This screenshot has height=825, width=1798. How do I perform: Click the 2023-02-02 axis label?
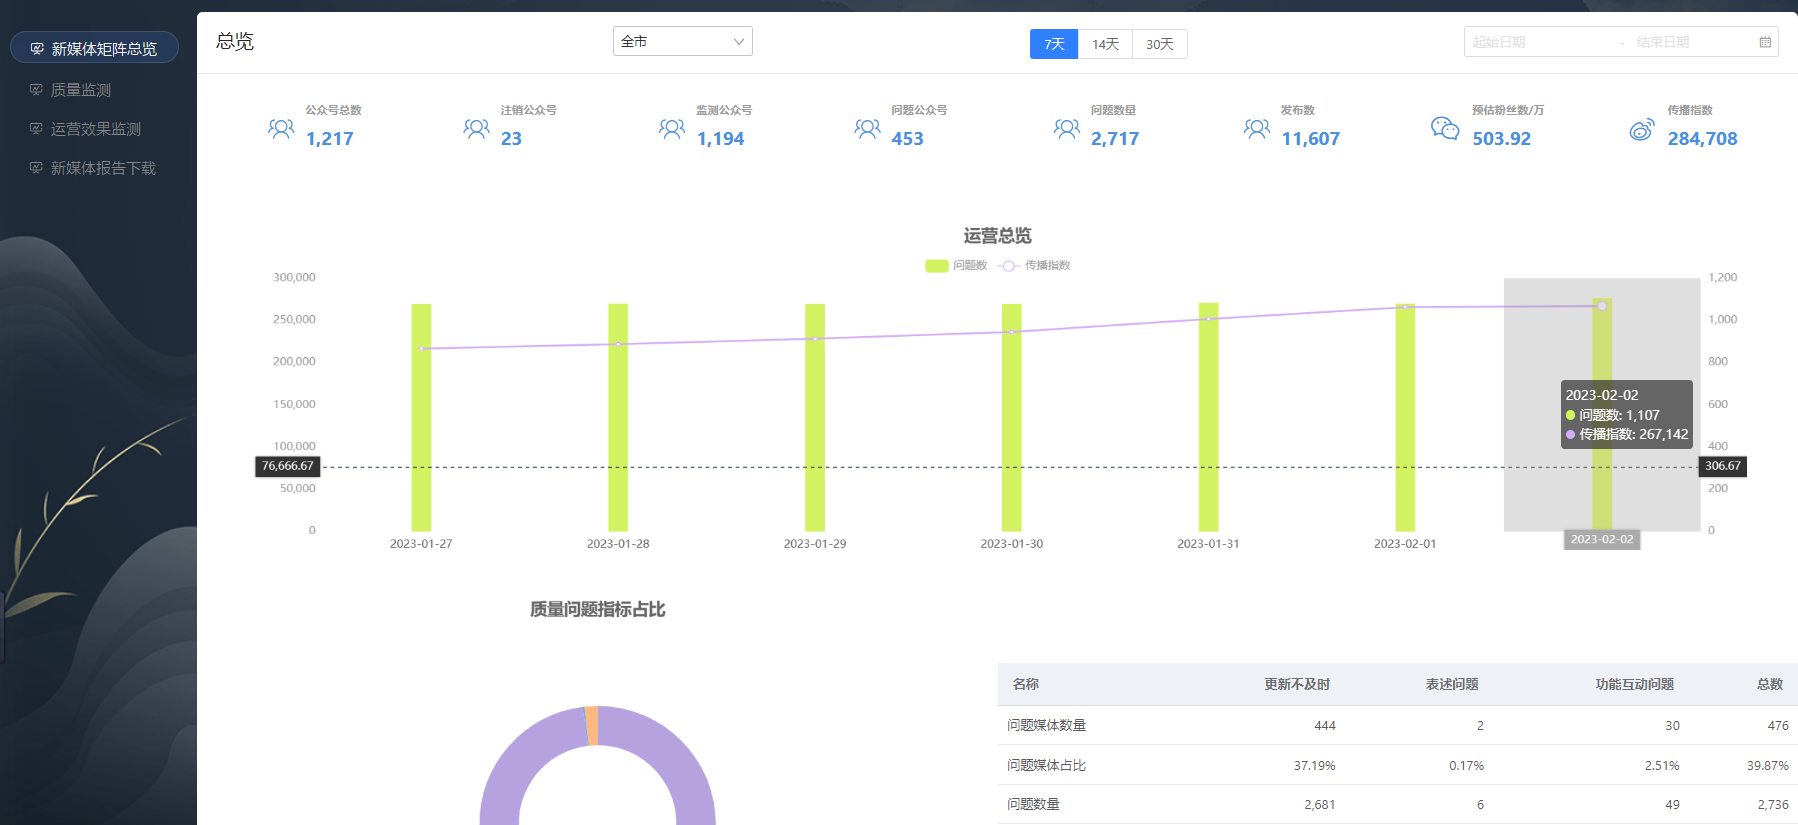point(1602,539)
